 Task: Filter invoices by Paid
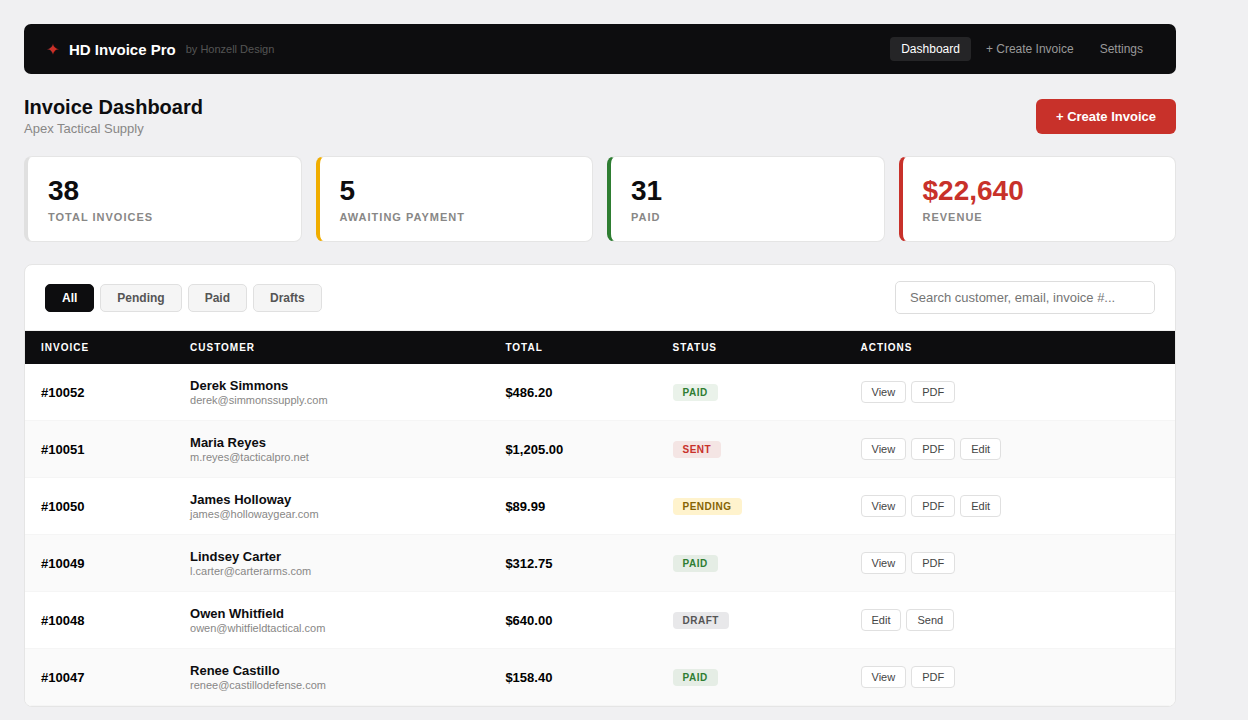(217, 298)
